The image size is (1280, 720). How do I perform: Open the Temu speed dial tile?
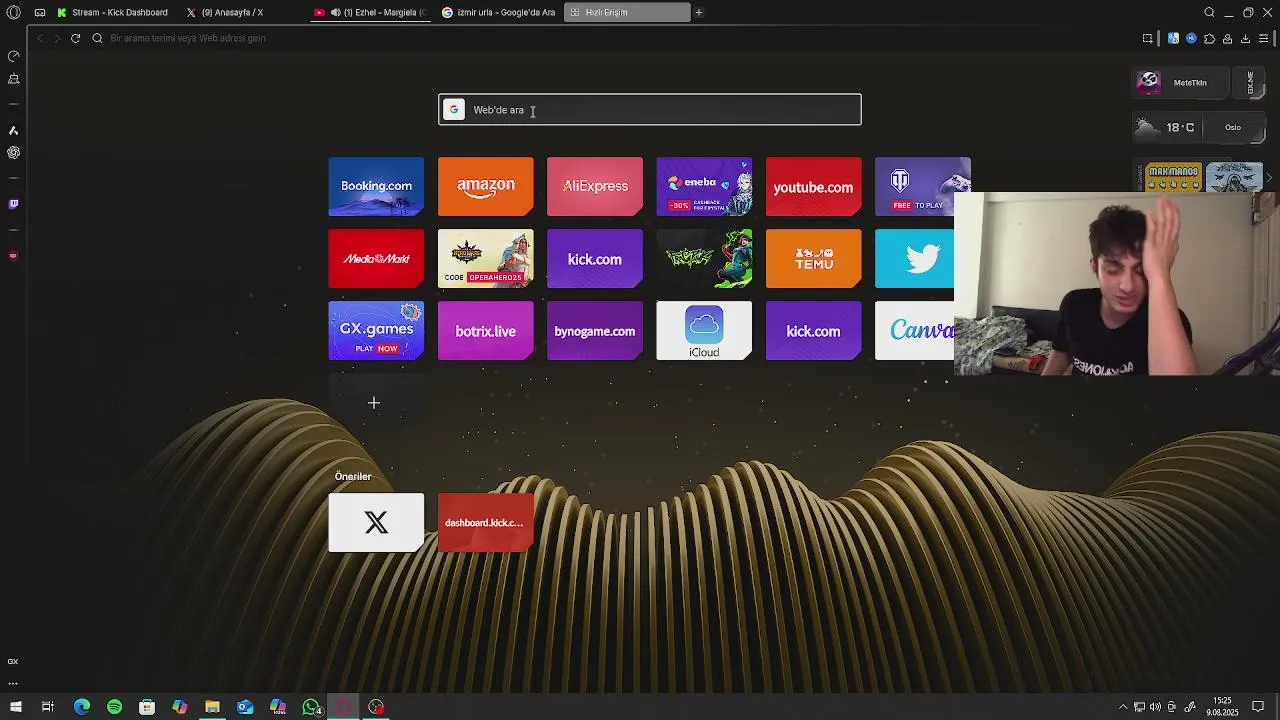point(813,258)
